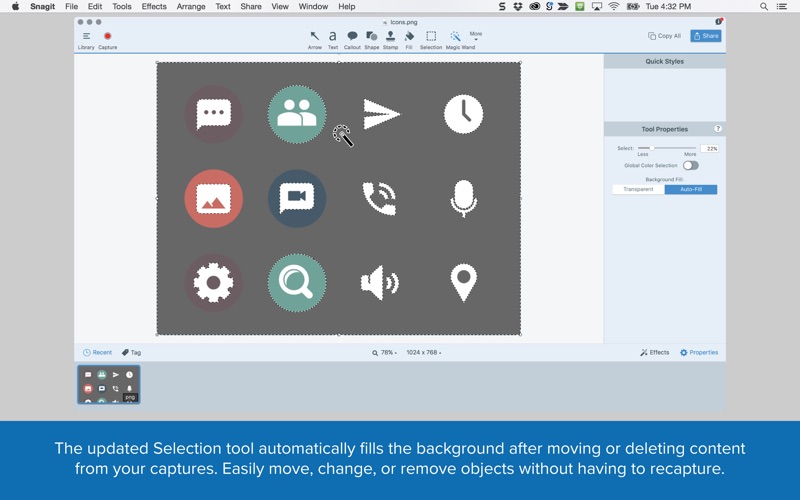Screen dimensions: 800x500
Task: Choose the Callout tool
Action: (x=352, y=38)
